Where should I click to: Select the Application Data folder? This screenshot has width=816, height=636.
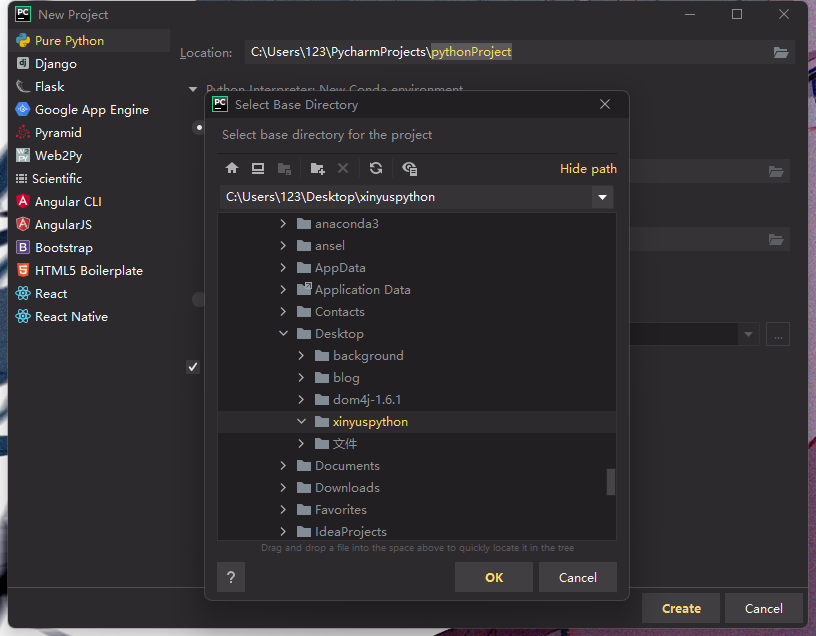tap(363, 290)
